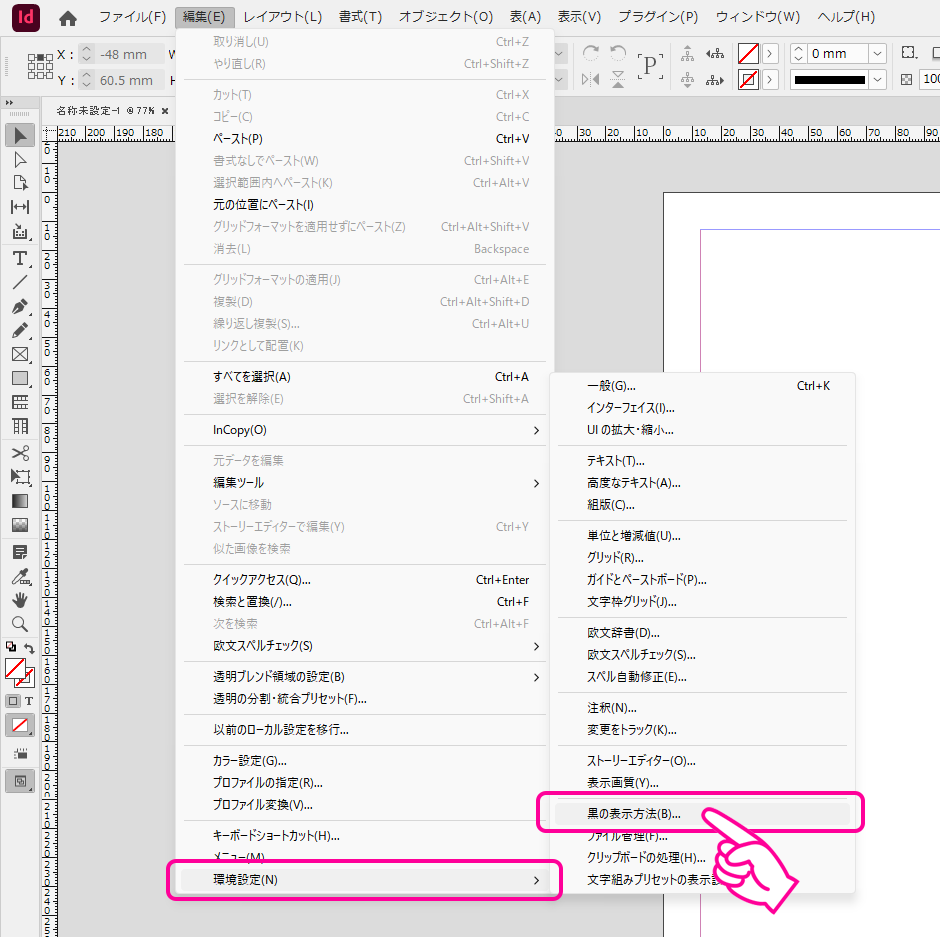940x937 pixels.
Task: Open stroke style dropdown arrow
Action: click(x=878, y=79)
